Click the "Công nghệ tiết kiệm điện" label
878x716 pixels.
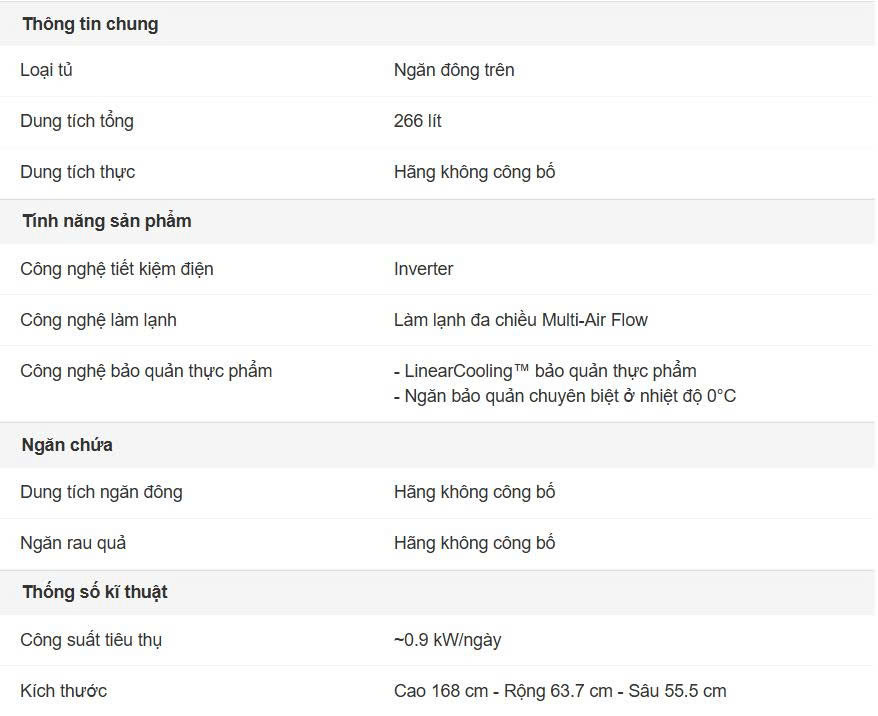coord(117,269)
